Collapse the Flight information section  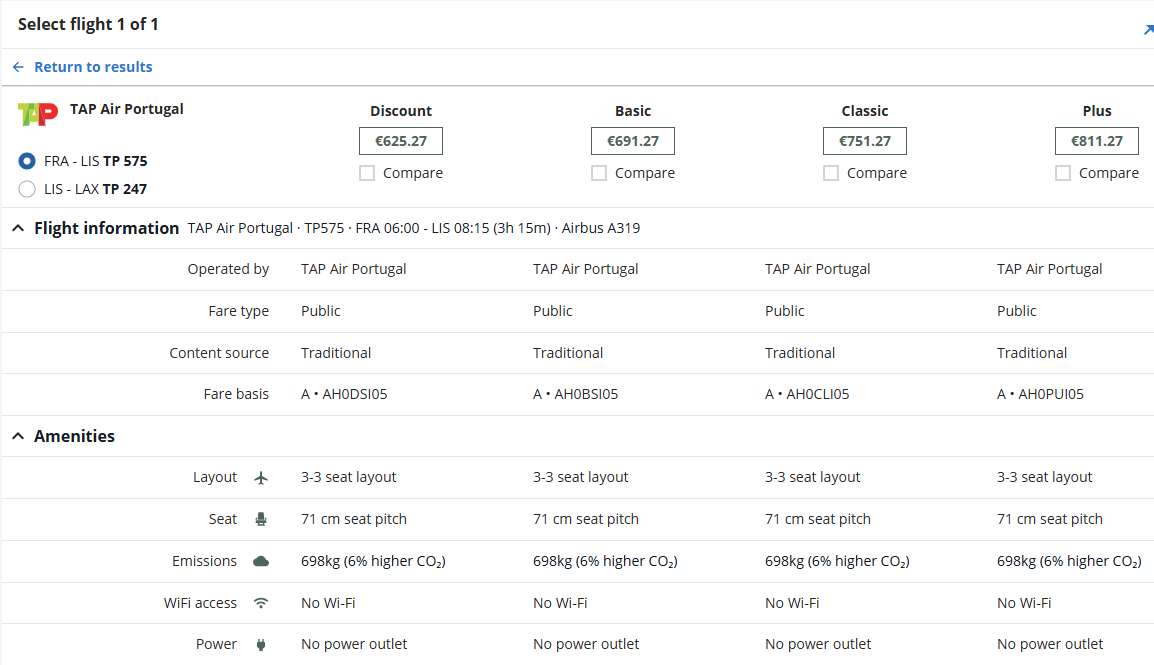click(18, 229)
